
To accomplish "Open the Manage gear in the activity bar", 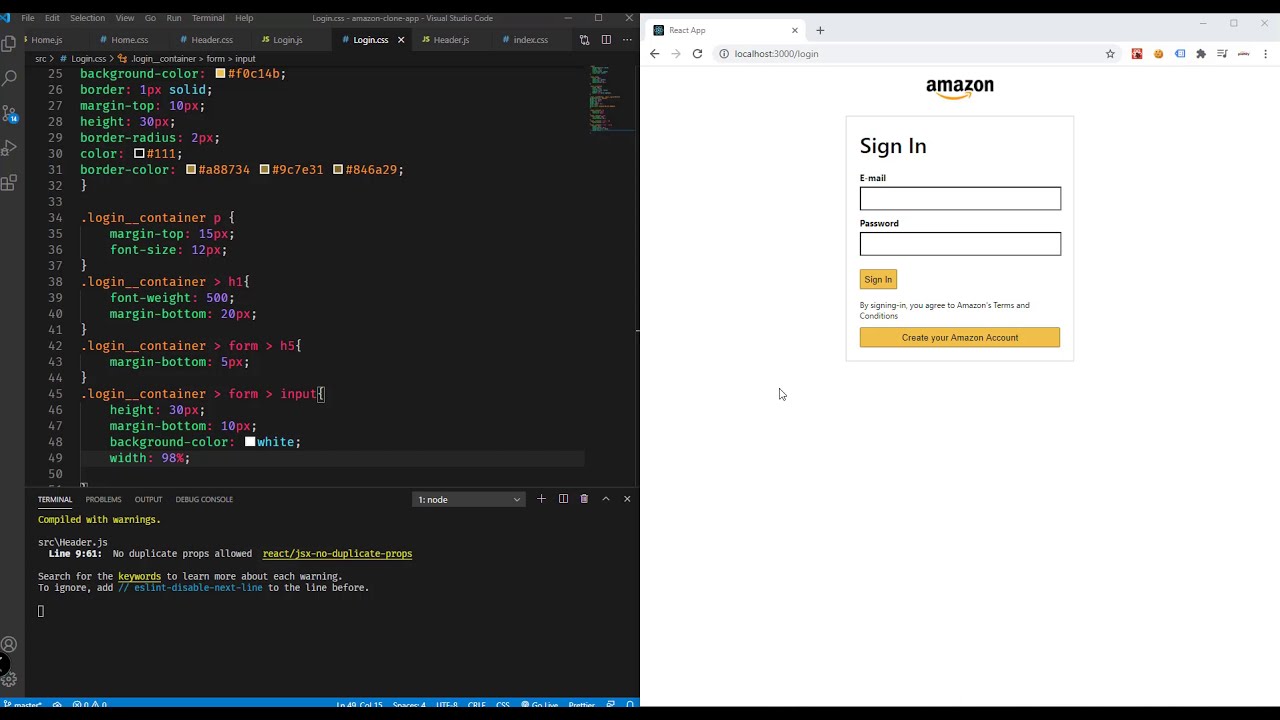I will pos(9,680).
